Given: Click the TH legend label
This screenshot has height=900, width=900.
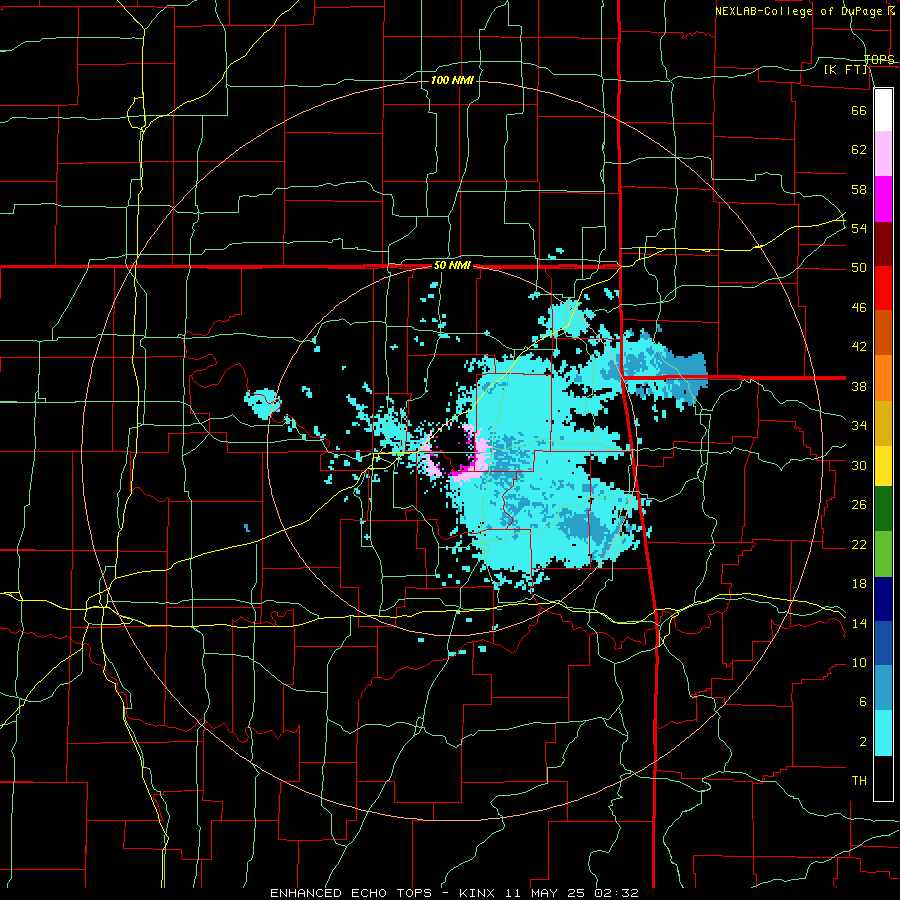Looking at the screenshot, I should (x=859, y=781).
